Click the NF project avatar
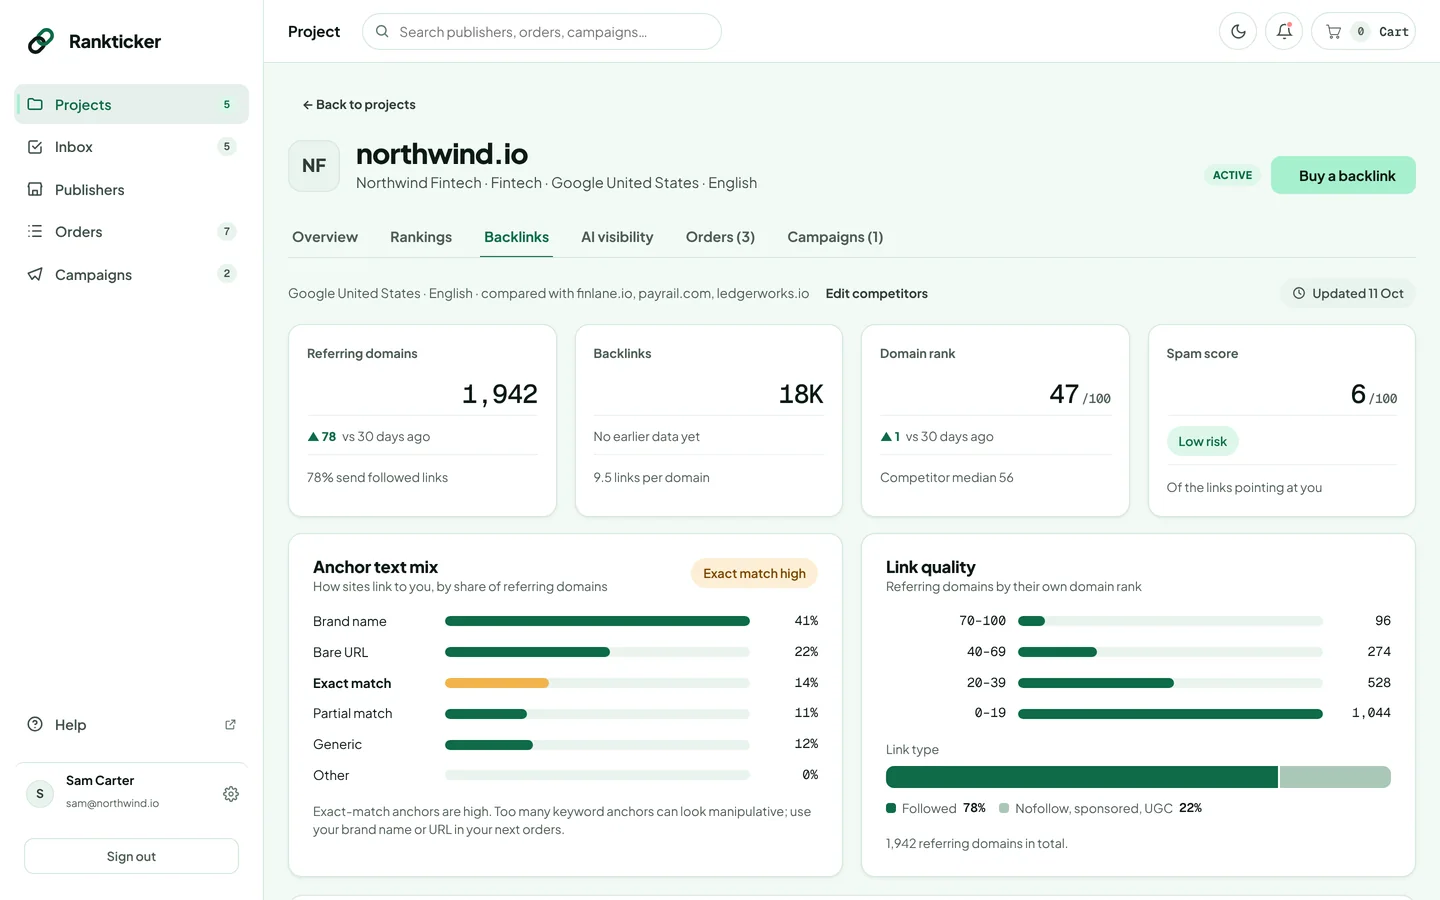 coord(314,166)
